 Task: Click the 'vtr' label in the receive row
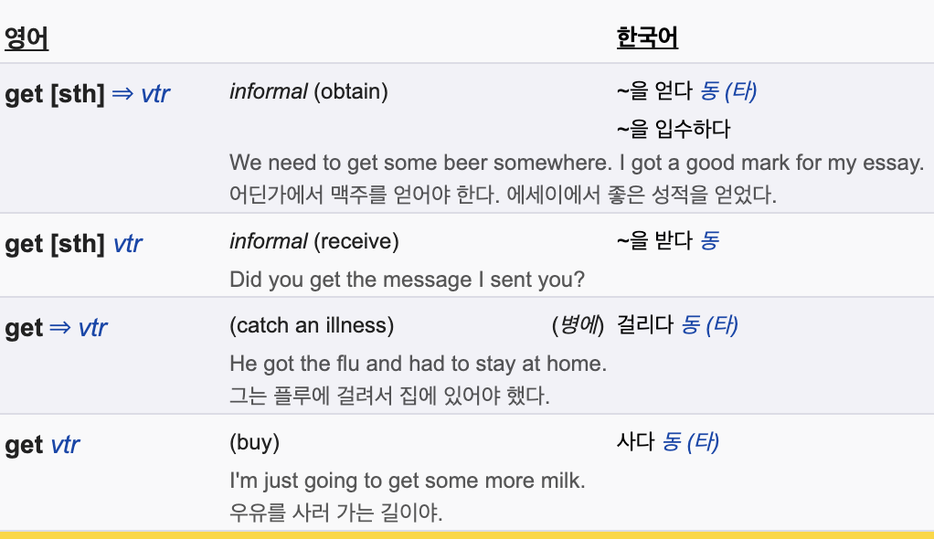[x=127, y=244]
